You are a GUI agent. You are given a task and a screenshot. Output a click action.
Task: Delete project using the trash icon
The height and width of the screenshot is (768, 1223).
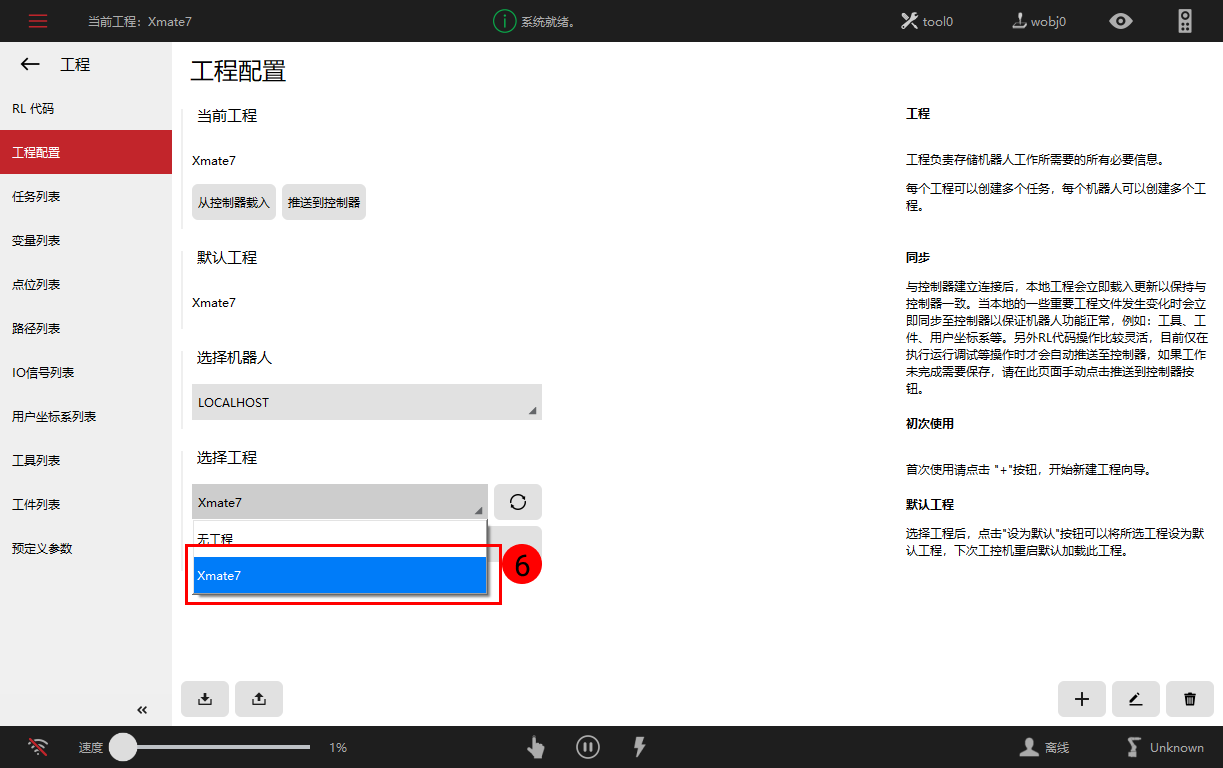click(1190, 699)
